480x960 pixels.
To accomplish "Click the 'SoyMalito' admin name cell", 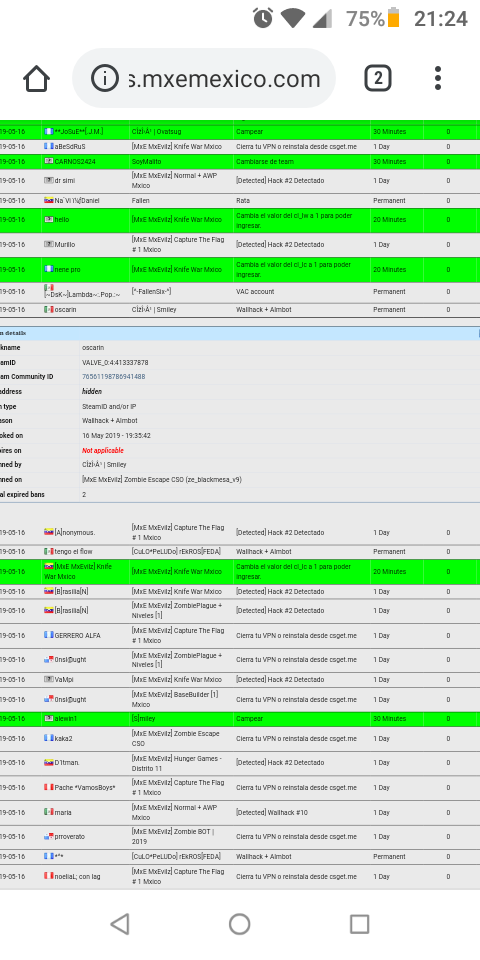I will pos(146,162).
